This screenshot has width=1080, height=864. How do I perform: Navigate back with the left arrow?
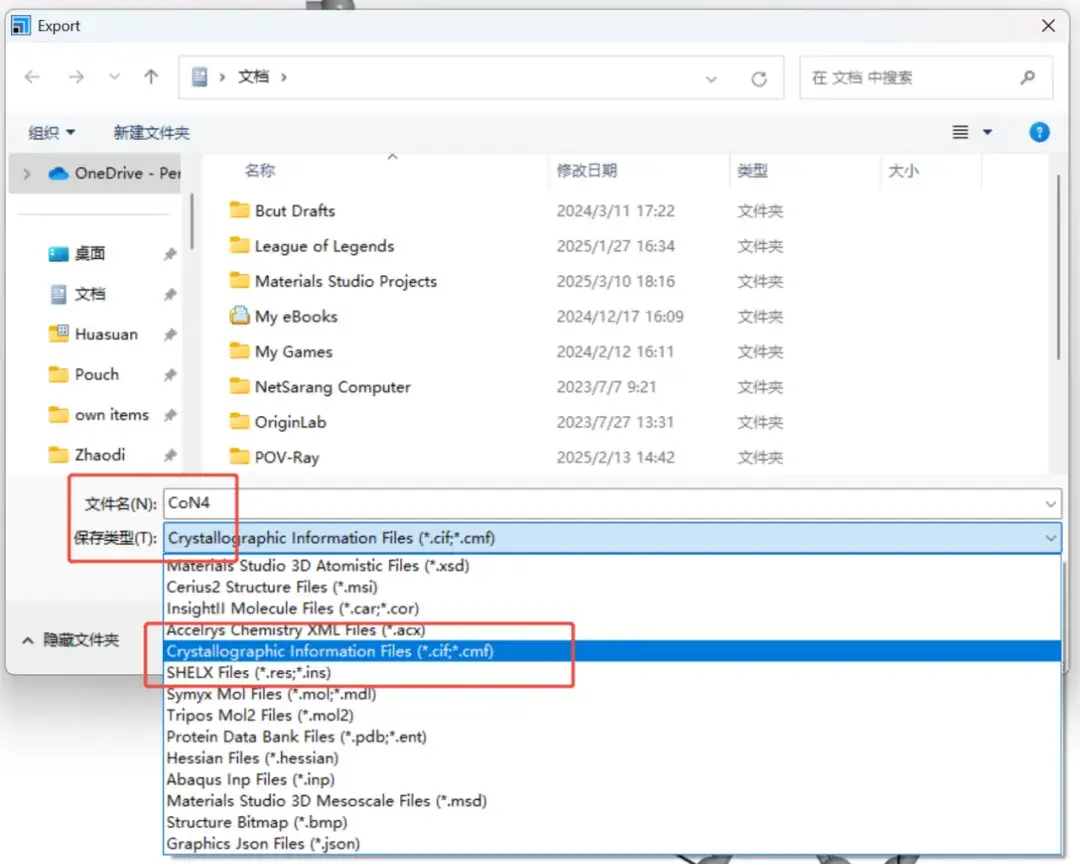31,77
